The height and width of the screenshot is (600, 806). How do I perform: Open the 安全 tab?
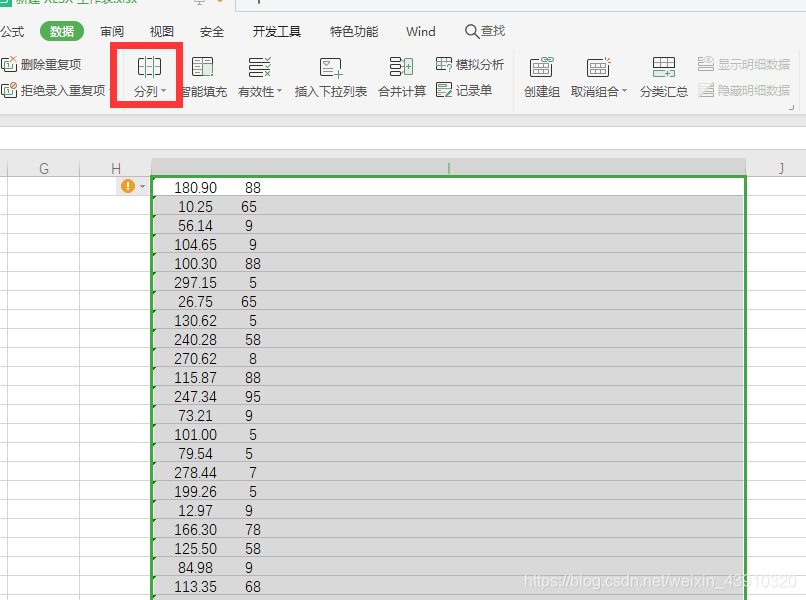click(x=212, y=31)
